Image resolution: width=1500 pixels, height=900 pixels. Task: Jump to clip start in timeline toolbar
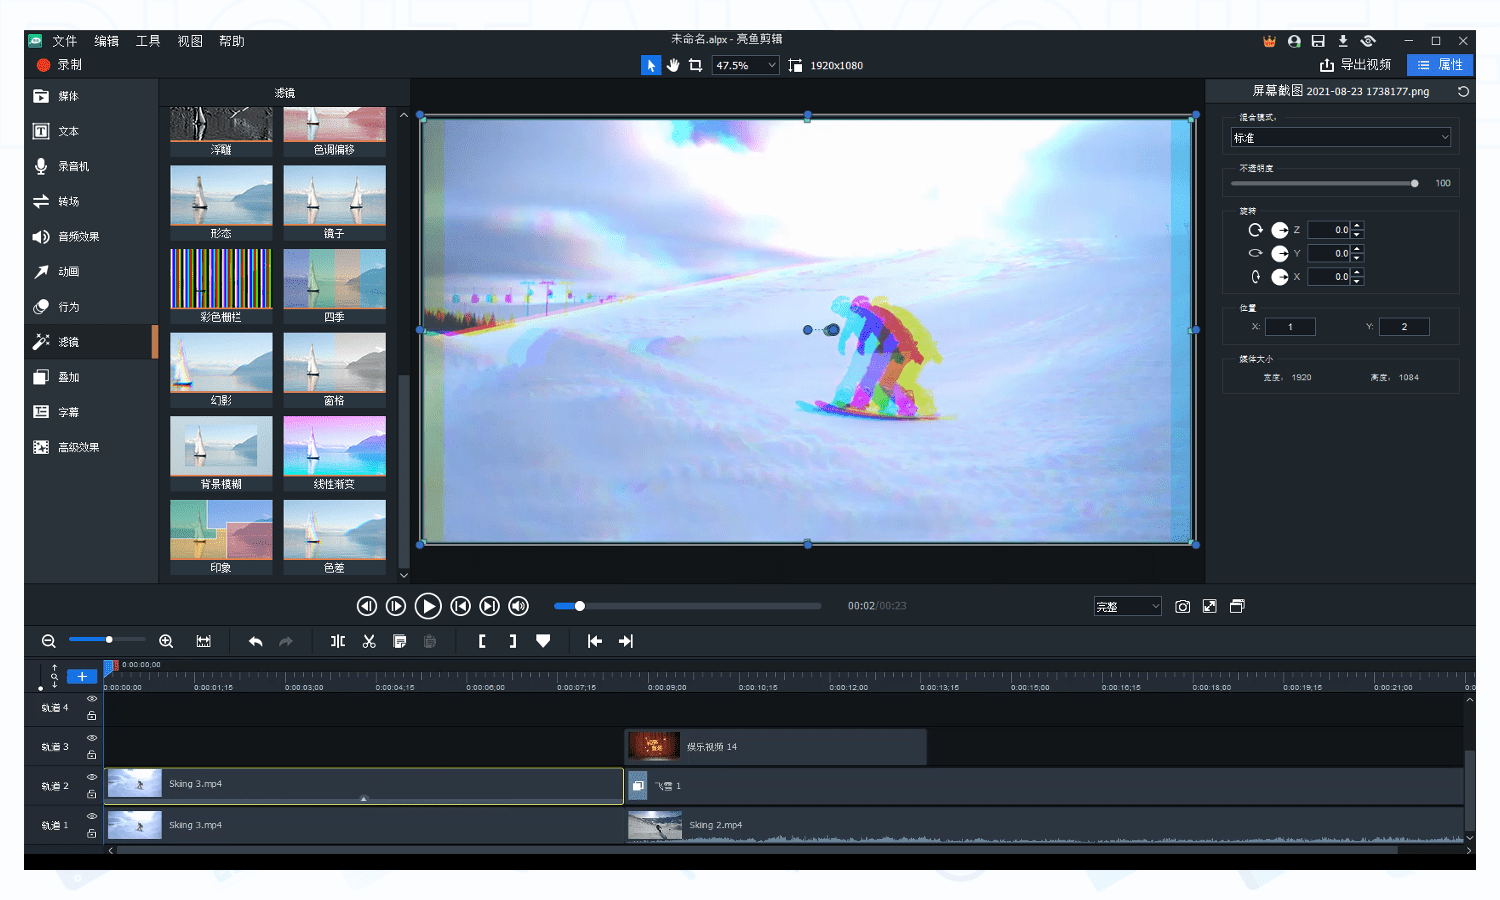pyautogui.click(x=595, y=641)
